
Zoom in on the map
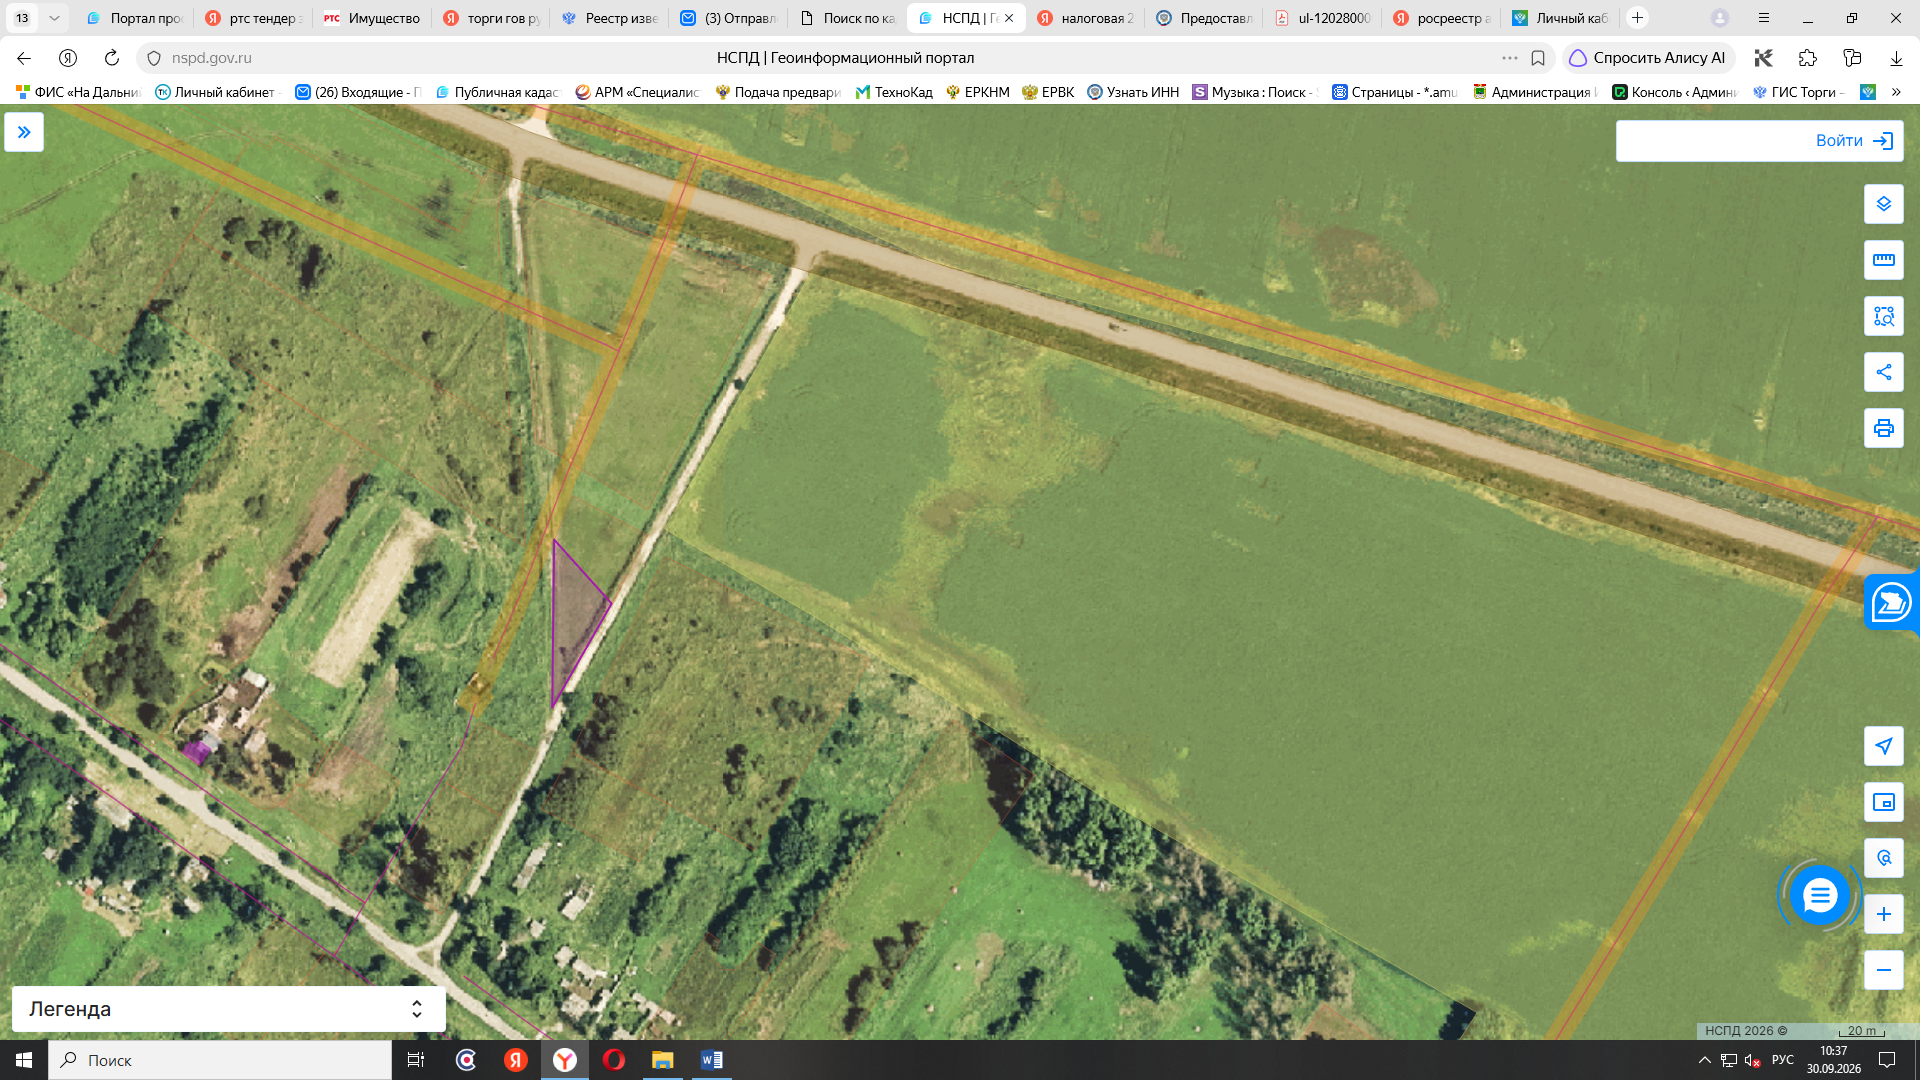tap(1884, 914)
